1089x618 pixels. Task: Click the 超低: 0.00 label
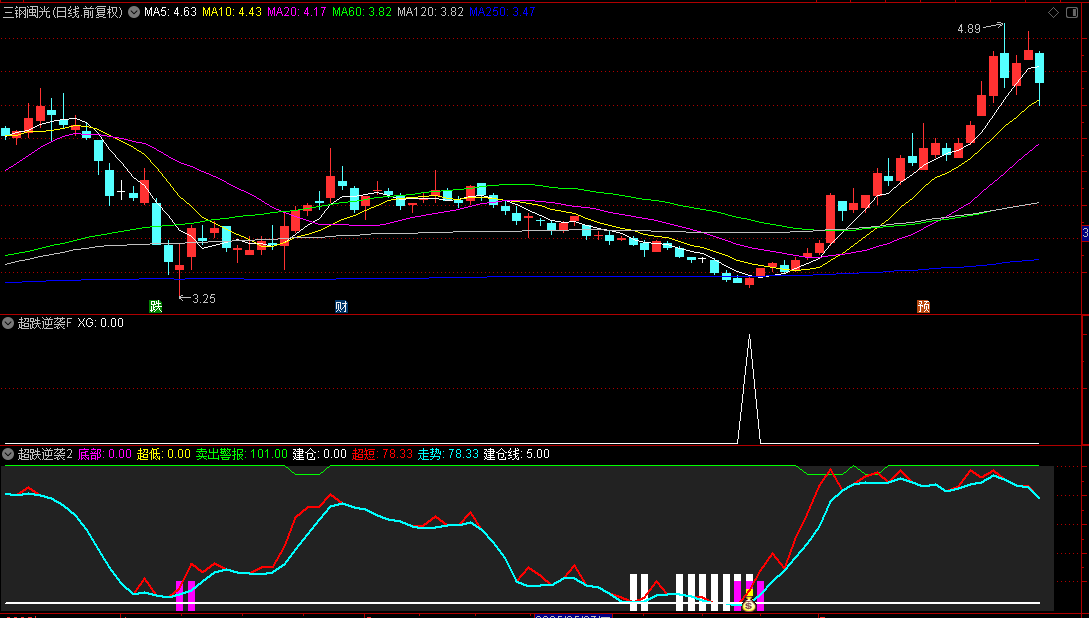click(x=163, y=454)
